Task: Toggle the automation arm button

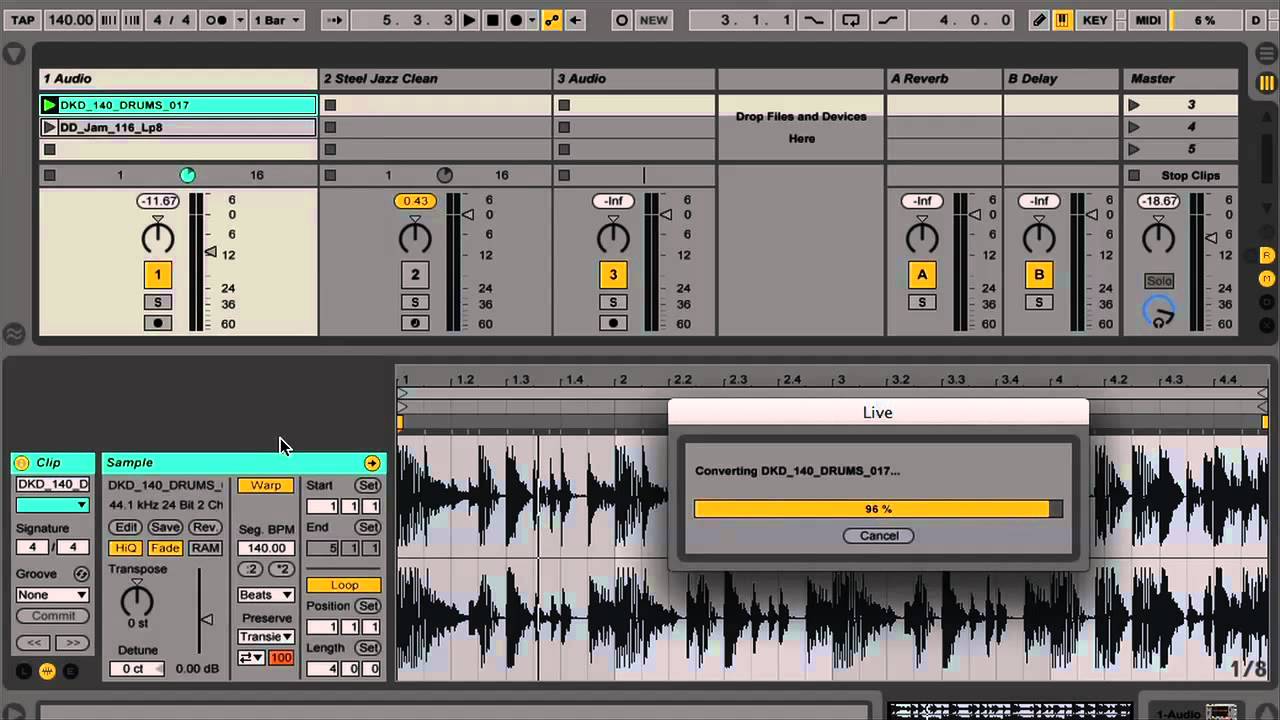Action: pyautogui.click(x=552, y=20)
